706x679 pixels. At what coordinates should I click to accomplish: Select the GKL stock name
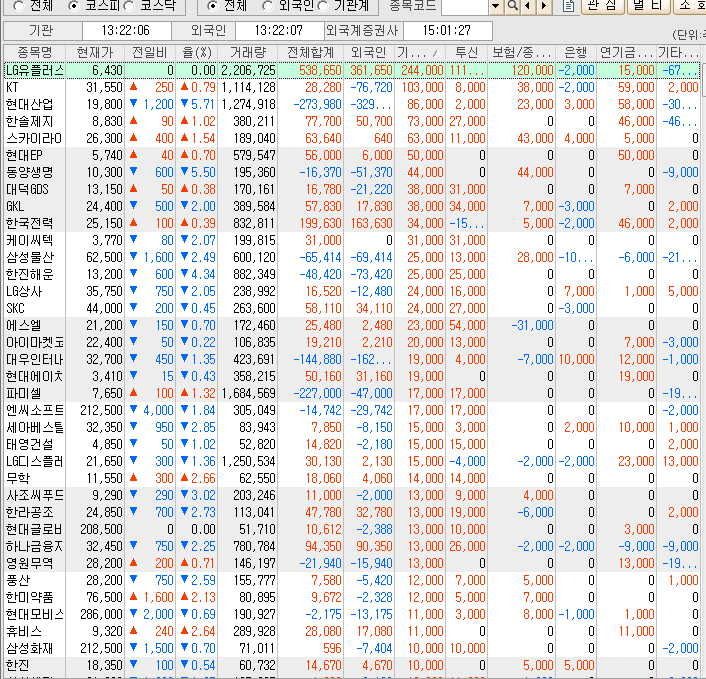tap(15, 207)
